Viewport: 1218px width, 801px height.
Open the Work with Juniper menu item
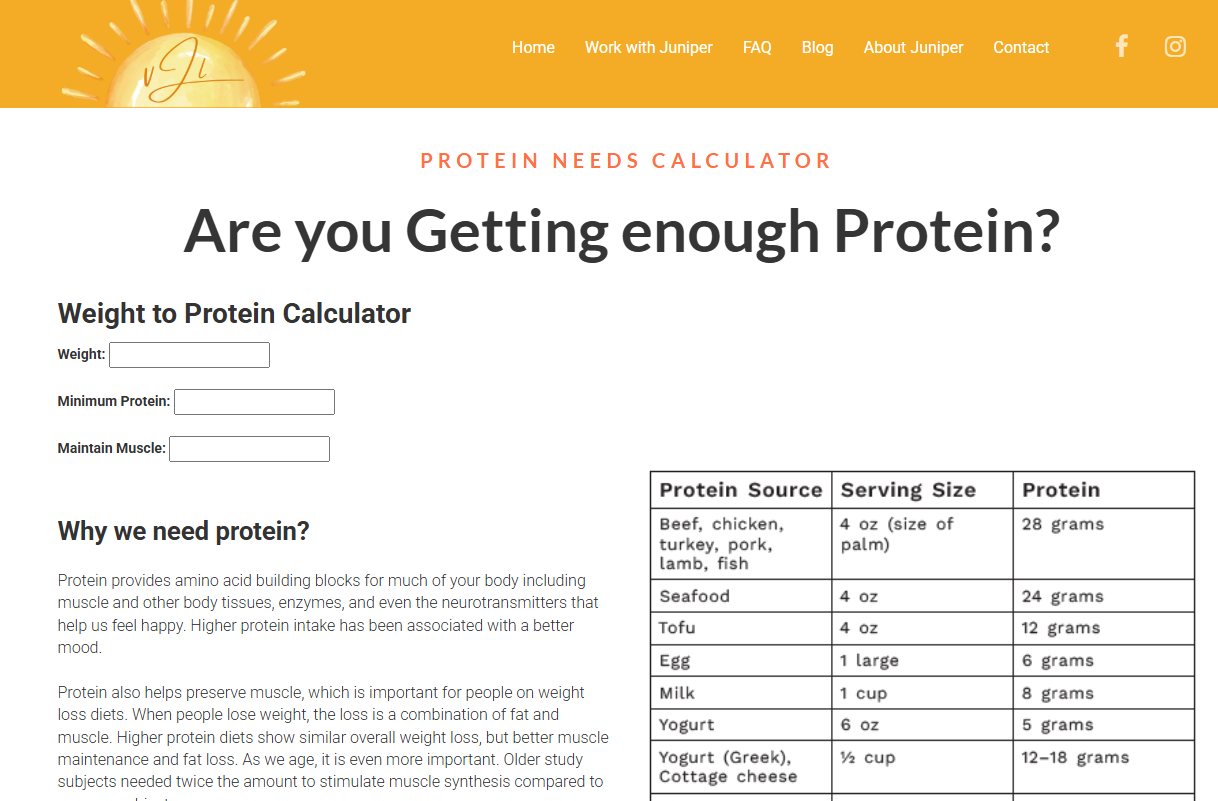(x=648, y=47)
